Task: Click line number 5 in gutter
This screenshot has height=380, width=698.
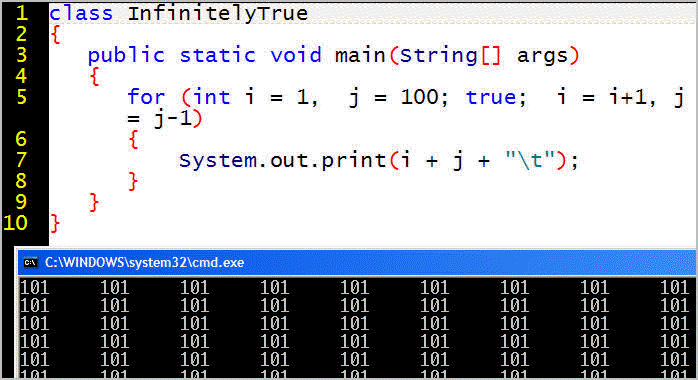Action: click(x=22, y=97)
